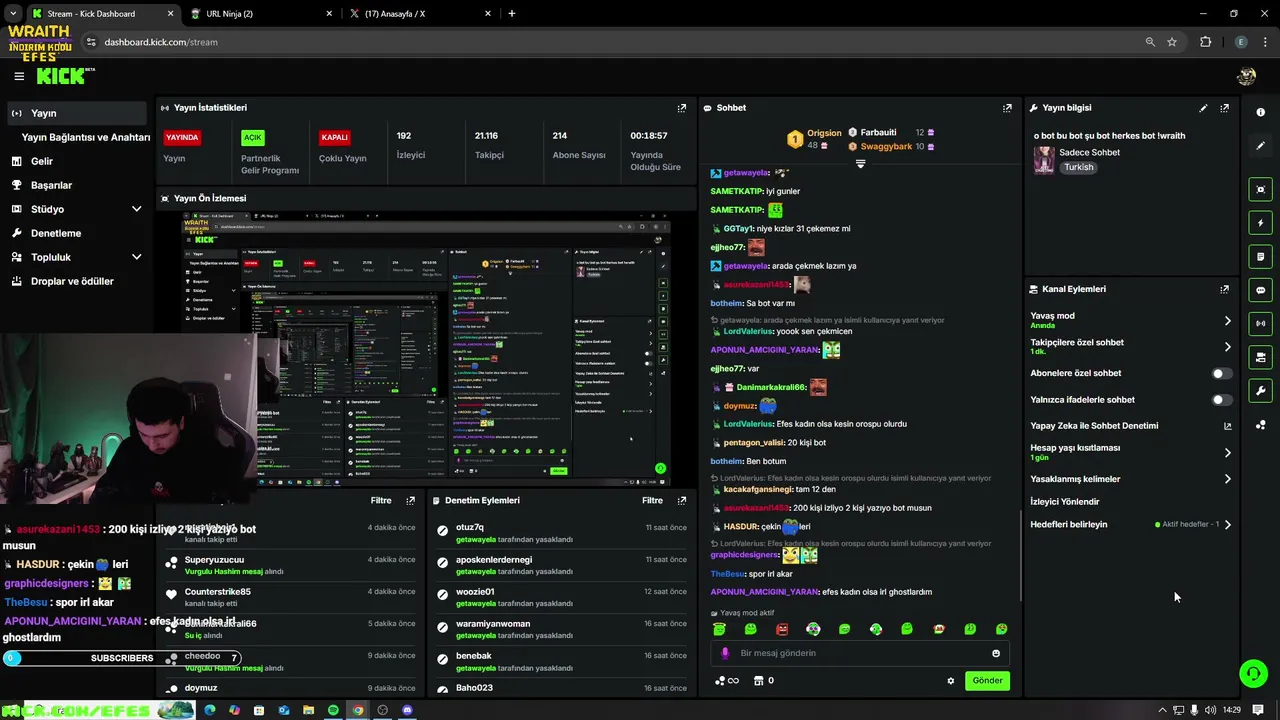
Task: Open Discord from the taskbar
Action: pyautogui.click(x=407, y=710)
